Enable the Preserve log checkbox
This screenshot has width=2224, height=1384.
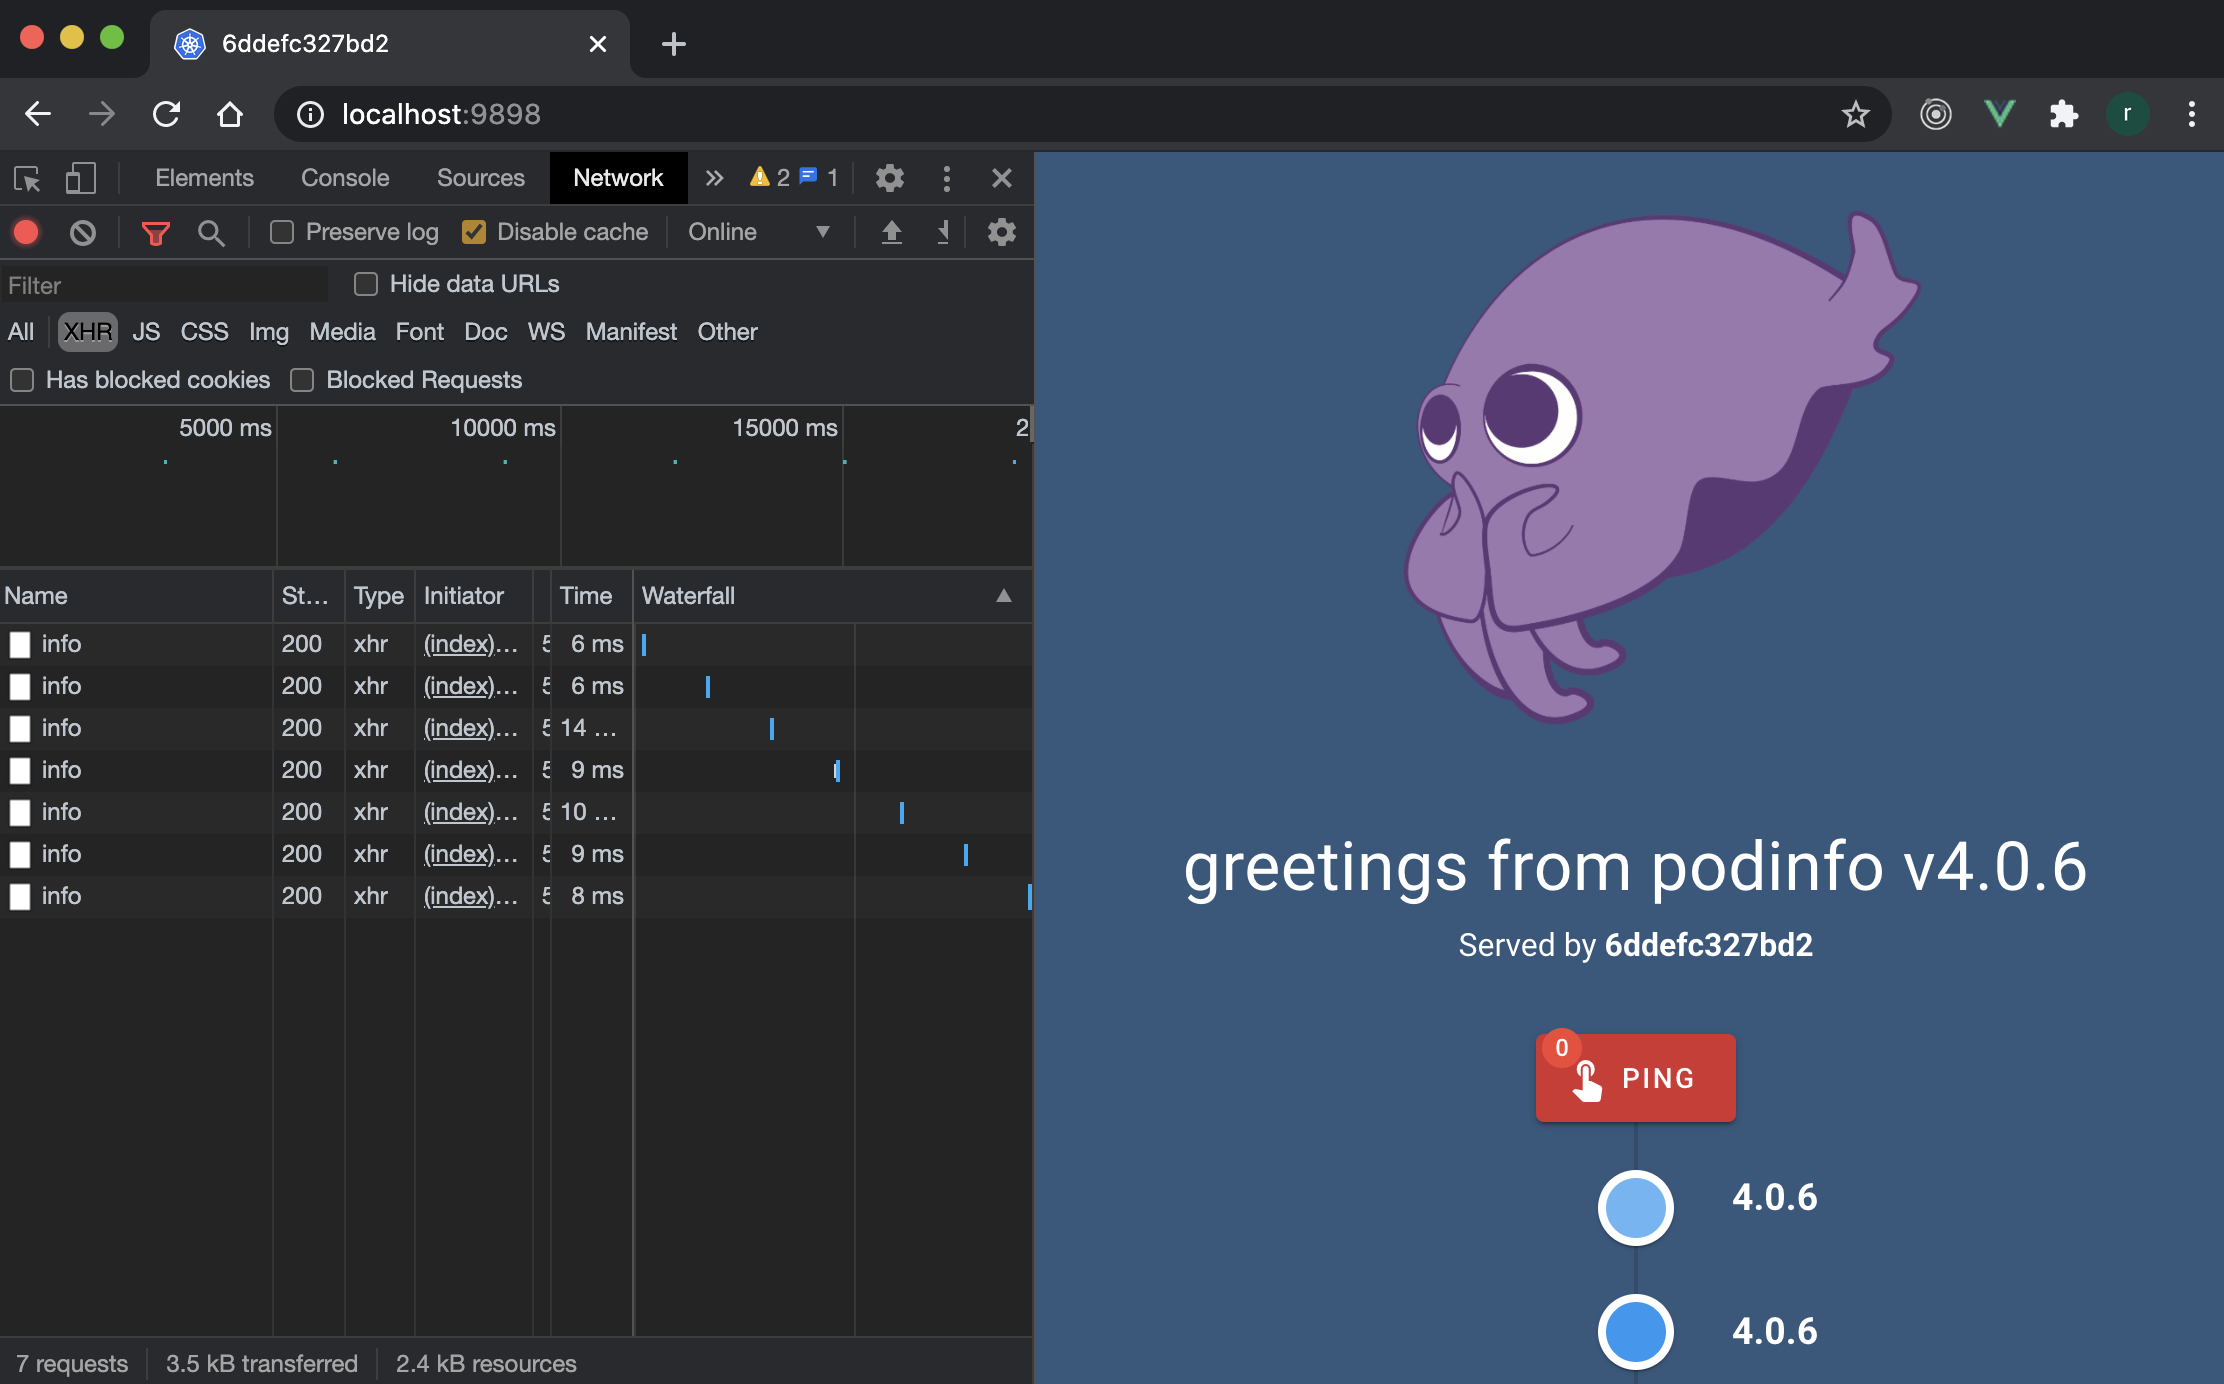(x=282, y=232)
